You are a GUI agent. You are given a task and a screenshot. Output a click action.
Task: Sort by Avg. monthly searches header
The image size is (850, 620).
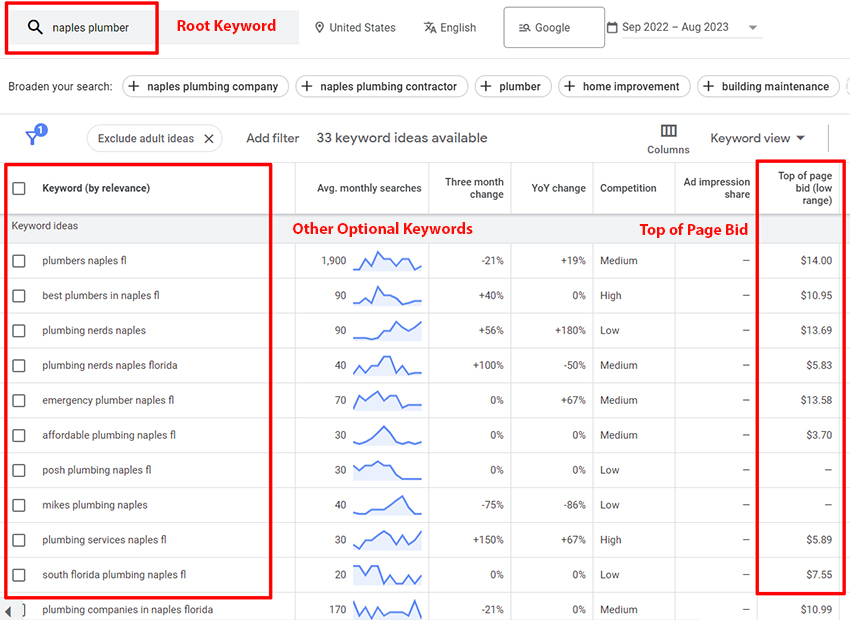coord(369,188)
